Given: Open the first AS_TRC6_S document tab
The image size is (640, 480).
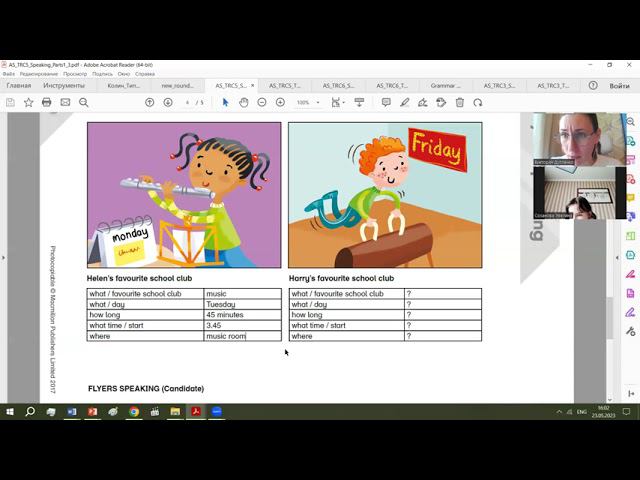Looking at the screenshot, I should point(338,86).
